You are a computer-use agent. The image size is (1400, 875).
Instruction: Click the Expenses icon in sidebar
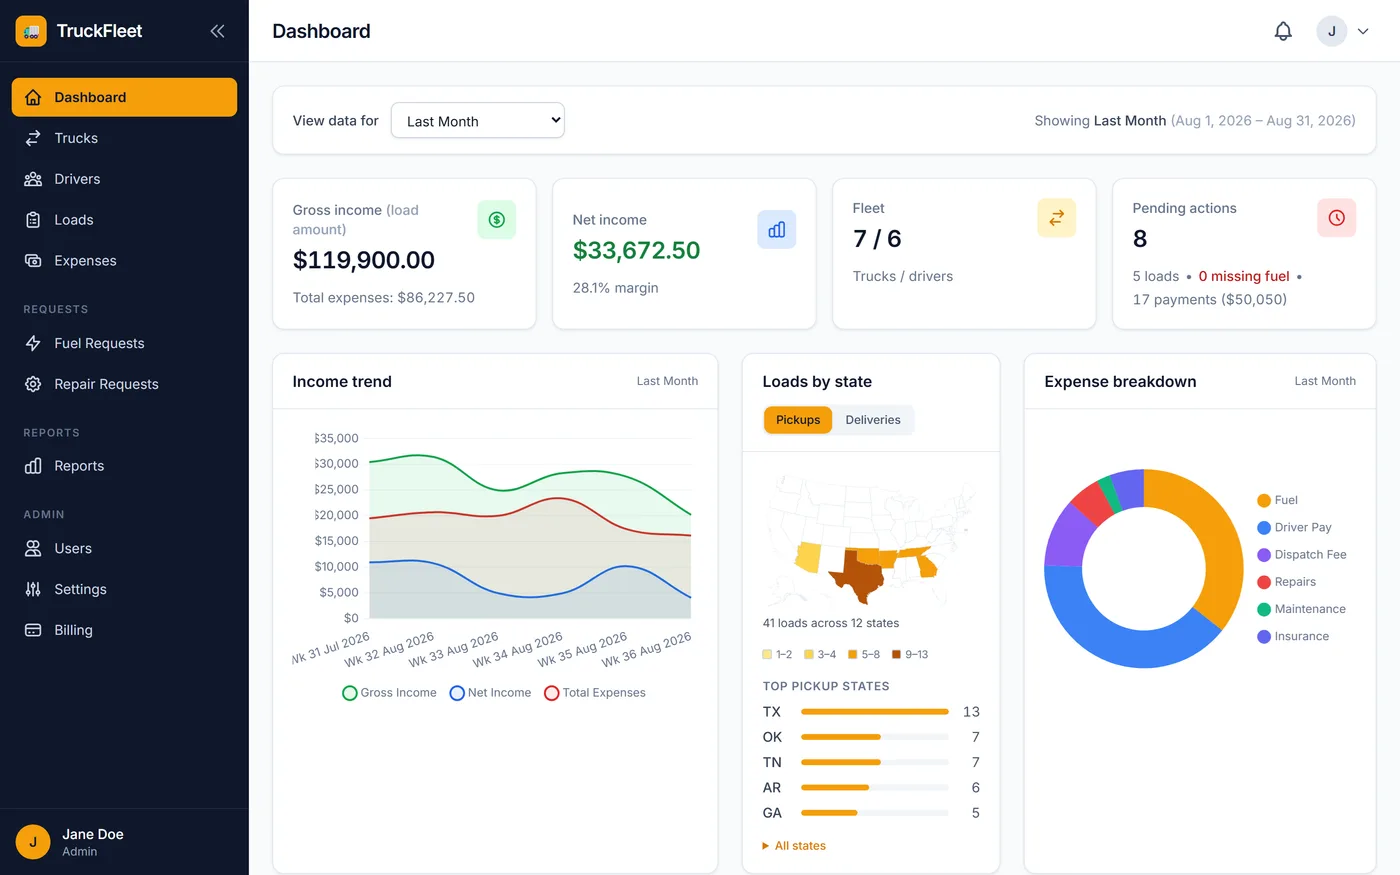click(x=33, y=261)
